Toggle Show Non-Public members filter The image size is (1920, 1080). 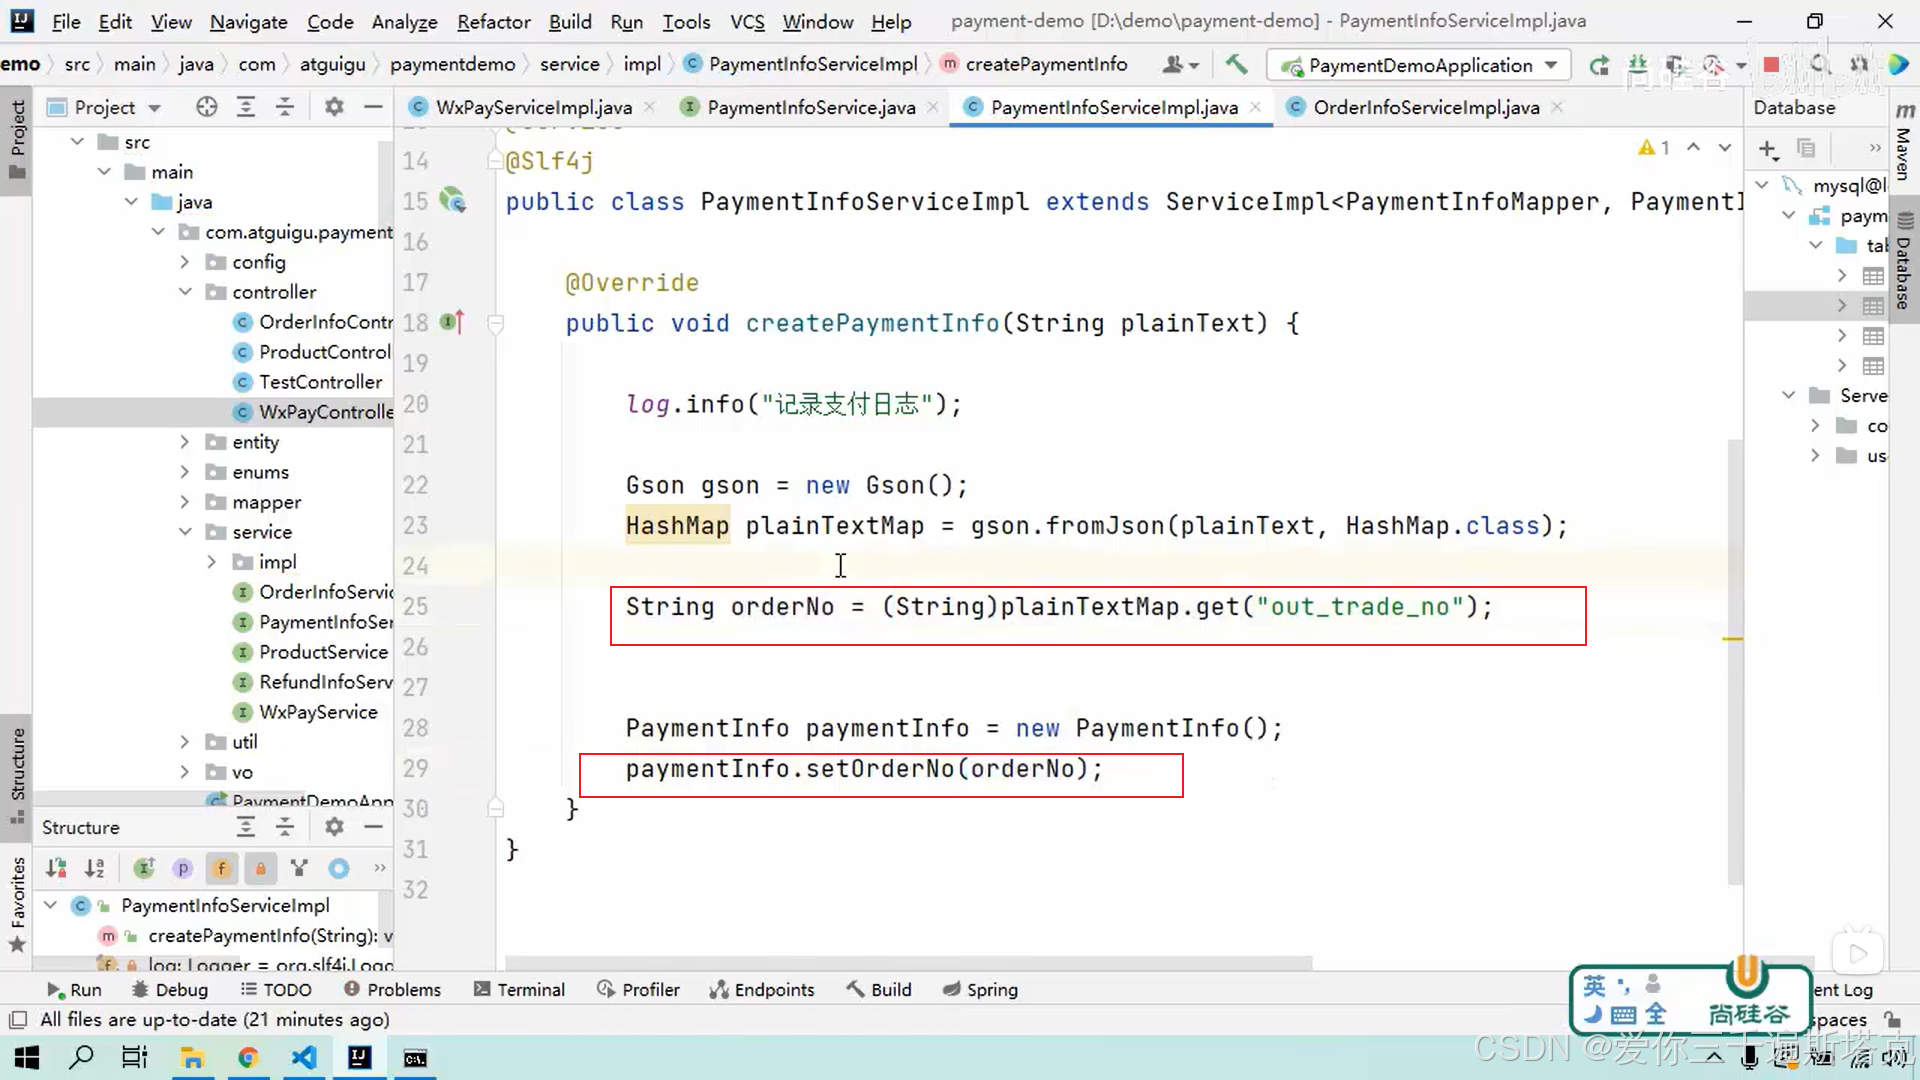coord(260,868)
